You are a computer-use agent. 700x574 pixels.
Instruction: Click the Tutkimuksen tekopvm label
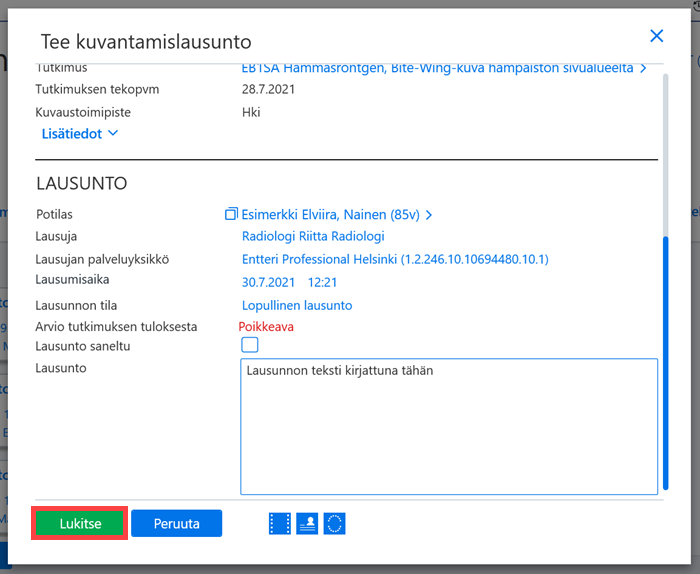97,89
